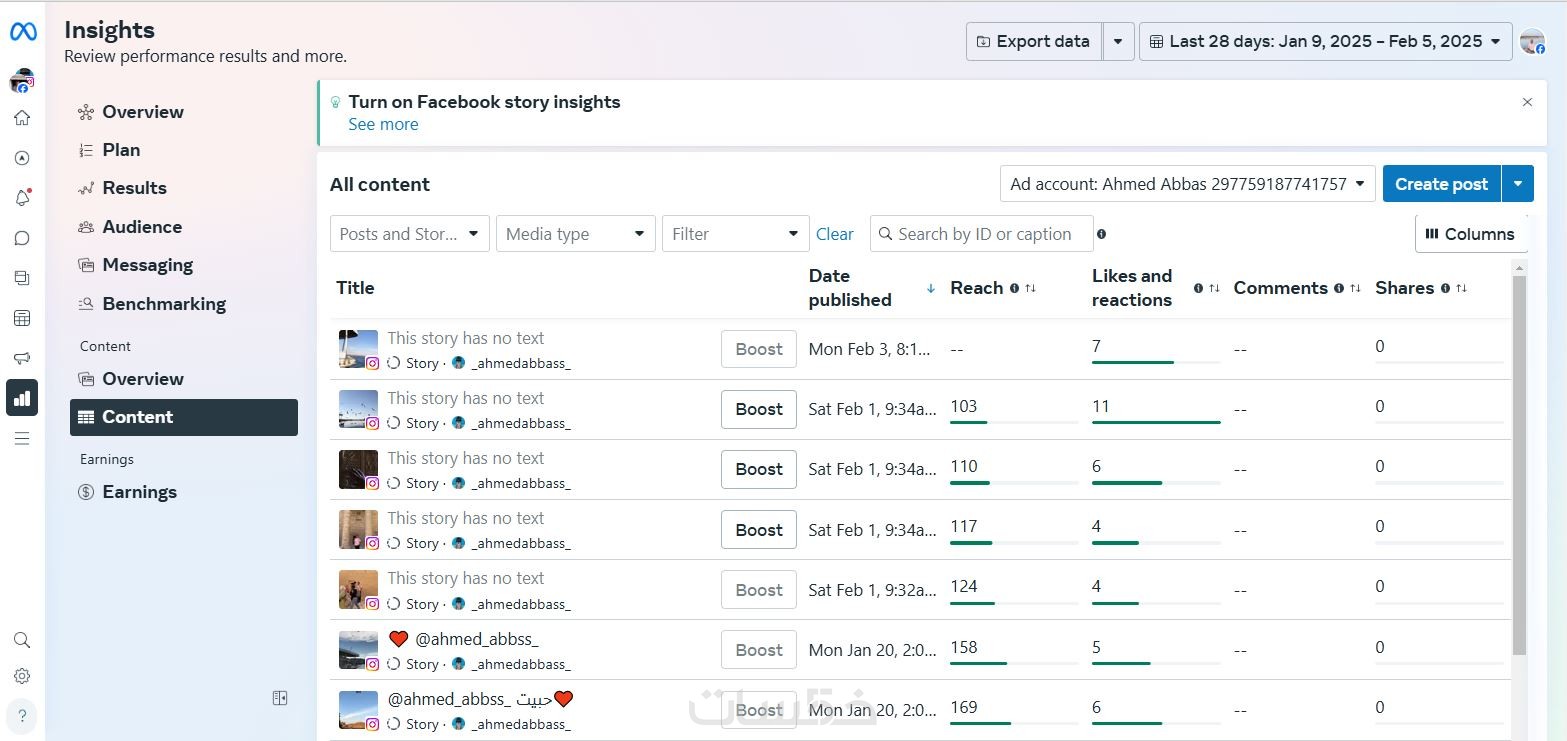The image size is (1567, 741).
Task: Click the Search by ID or caption field
Action: click(983, 234)
